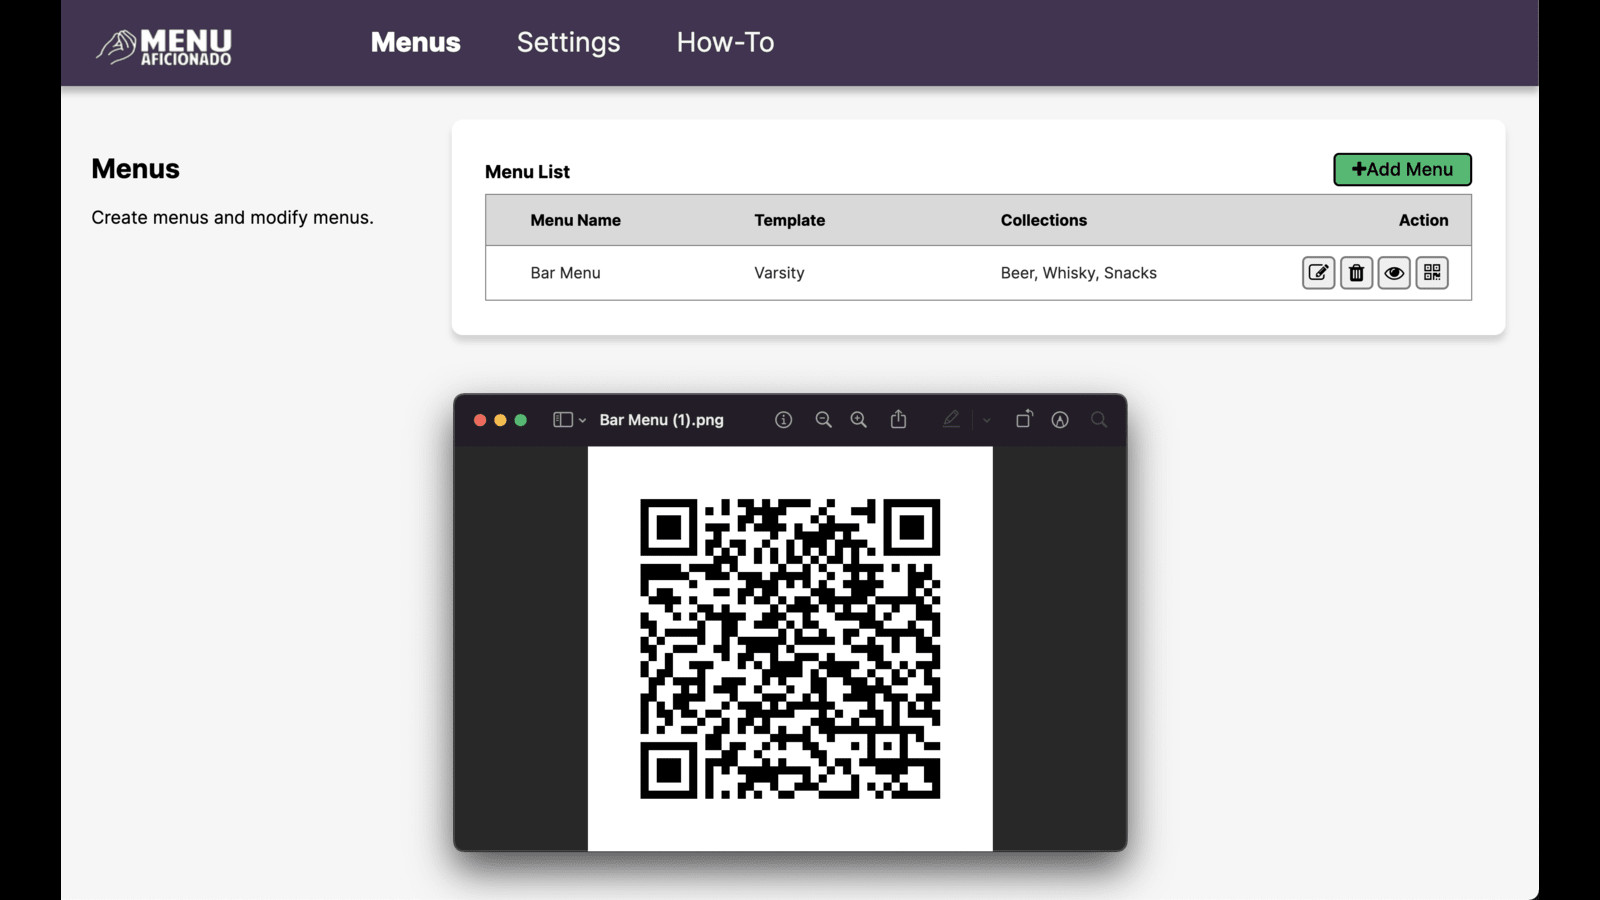Click the Menu List heading
Screen dimensions: 1600x900
[x=527, y=172]
